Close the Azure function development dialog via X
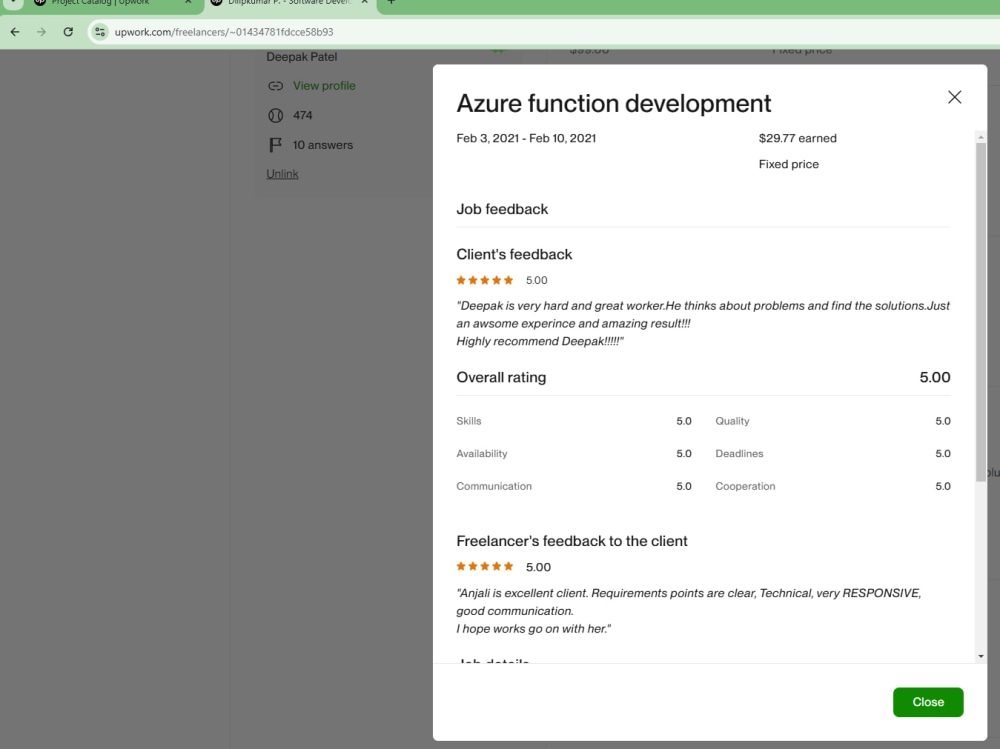 coord(954,97)
